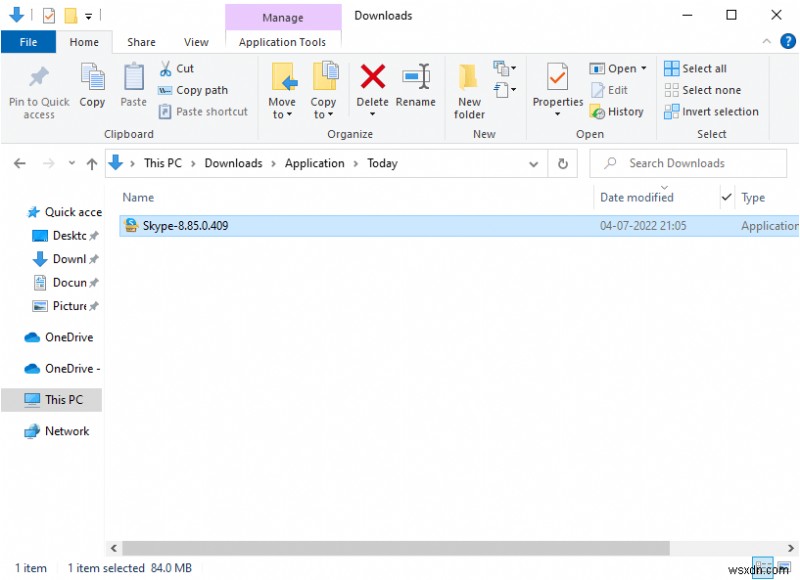Show file History
The height and width of the screenshot is (580, 800).
click(x=616, y=112)
